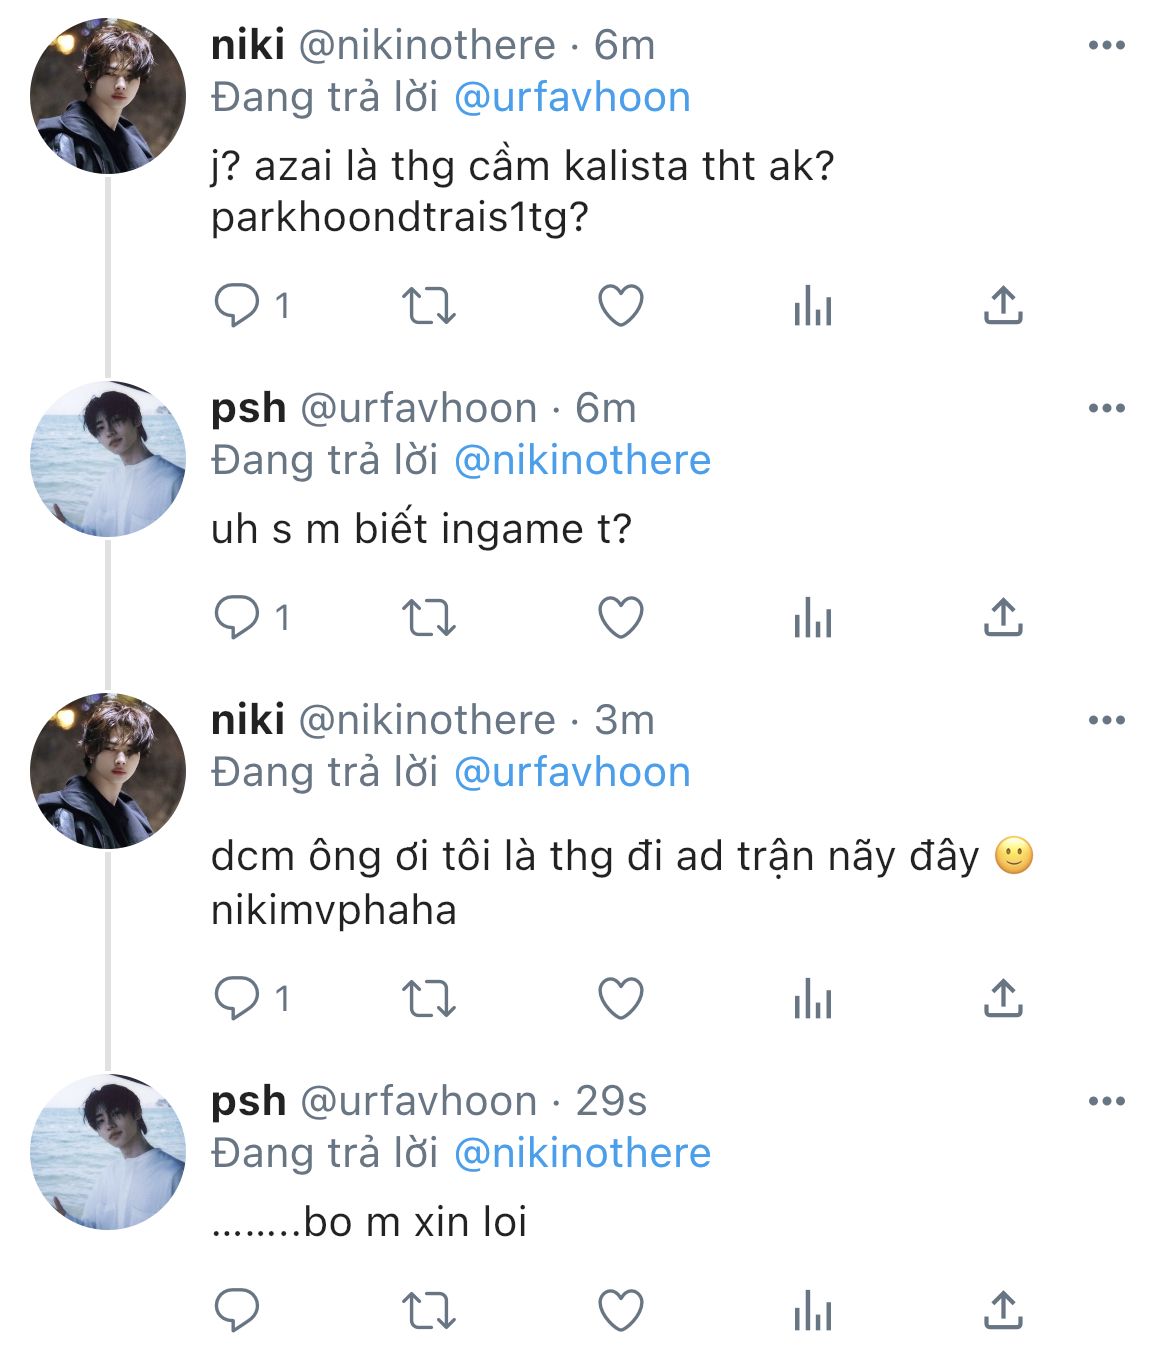The image size is (1170, 1357).
Task: Like niki's tweet ending with nikimvphaha
Action: point(620,999)
